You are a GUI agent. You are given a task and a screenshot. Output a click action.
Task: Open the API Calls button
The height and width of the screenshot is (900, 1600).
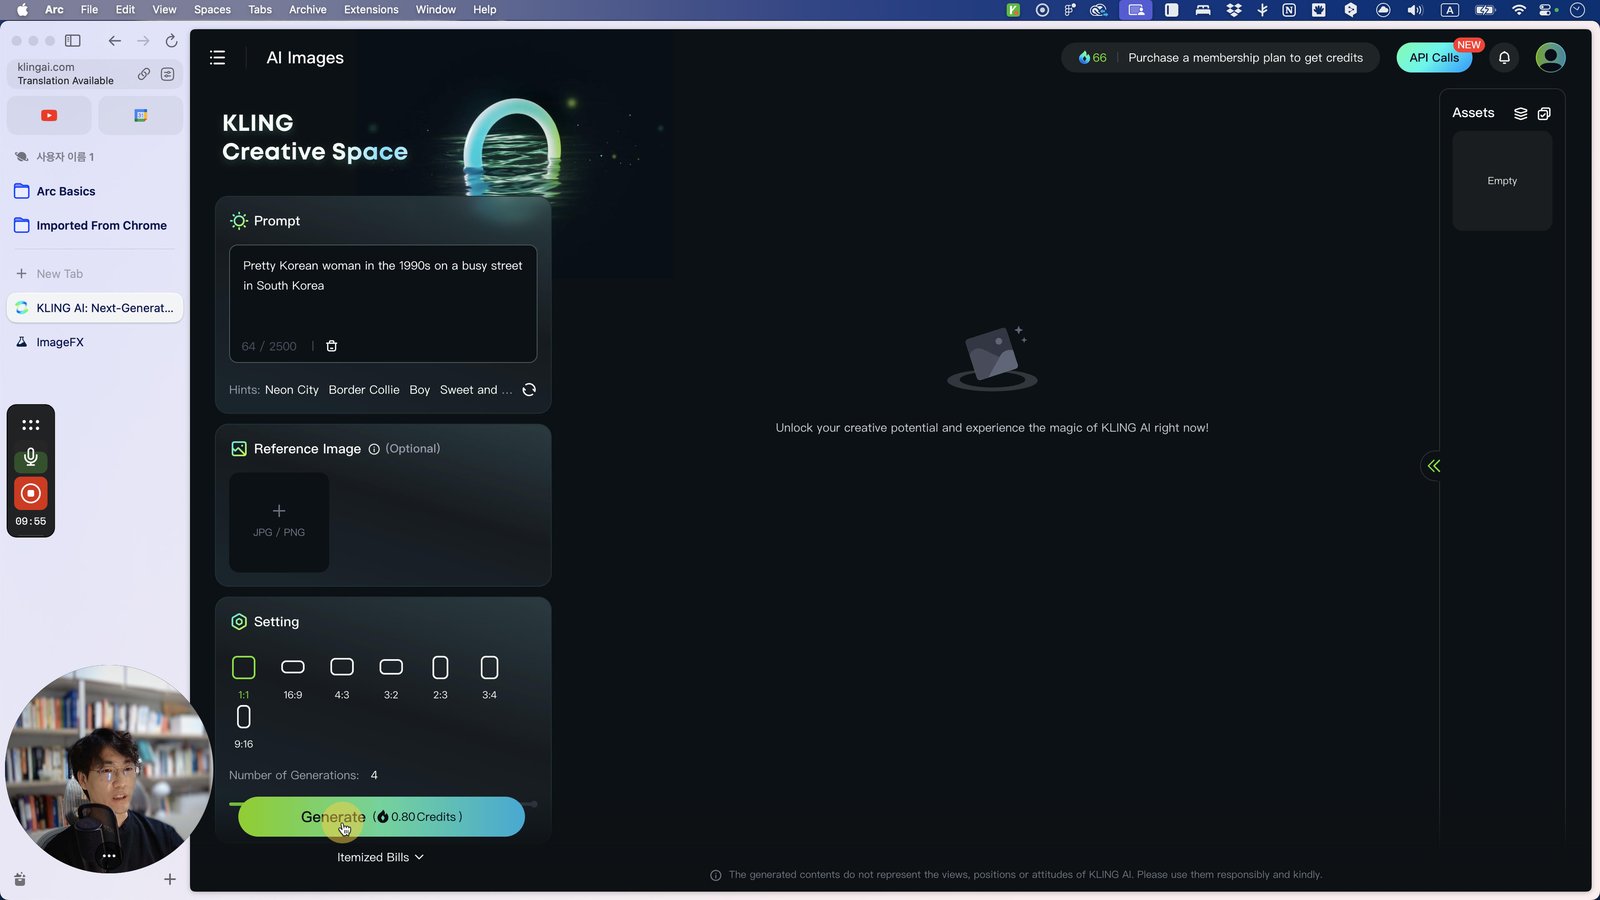click(x=1434, y=58)
